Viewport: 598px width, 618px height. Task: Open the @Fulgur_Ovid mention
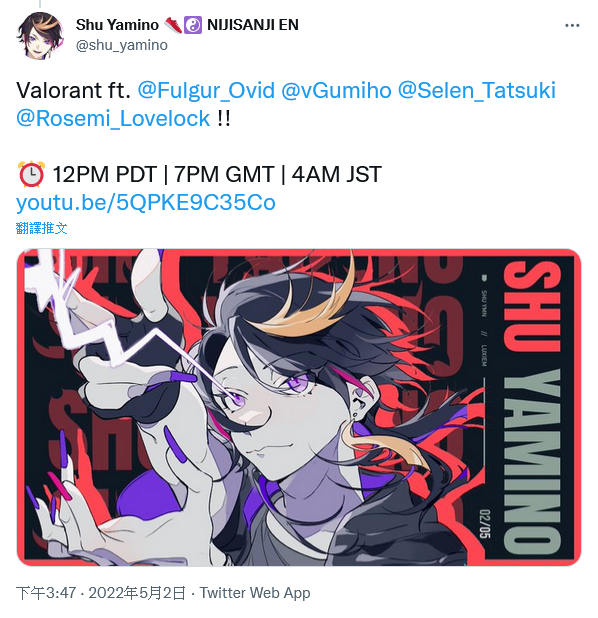[x=206, y=90]
